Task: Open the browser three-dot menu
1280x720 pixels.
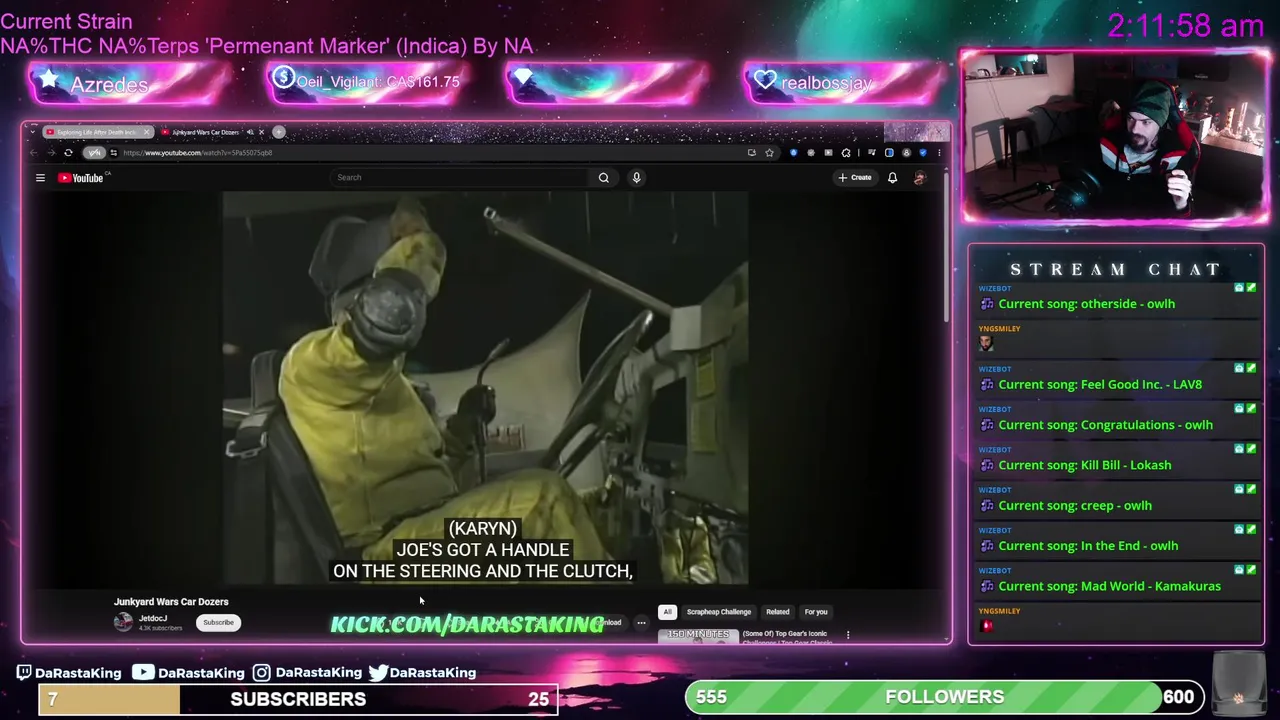Action: [x=939, y=152]
